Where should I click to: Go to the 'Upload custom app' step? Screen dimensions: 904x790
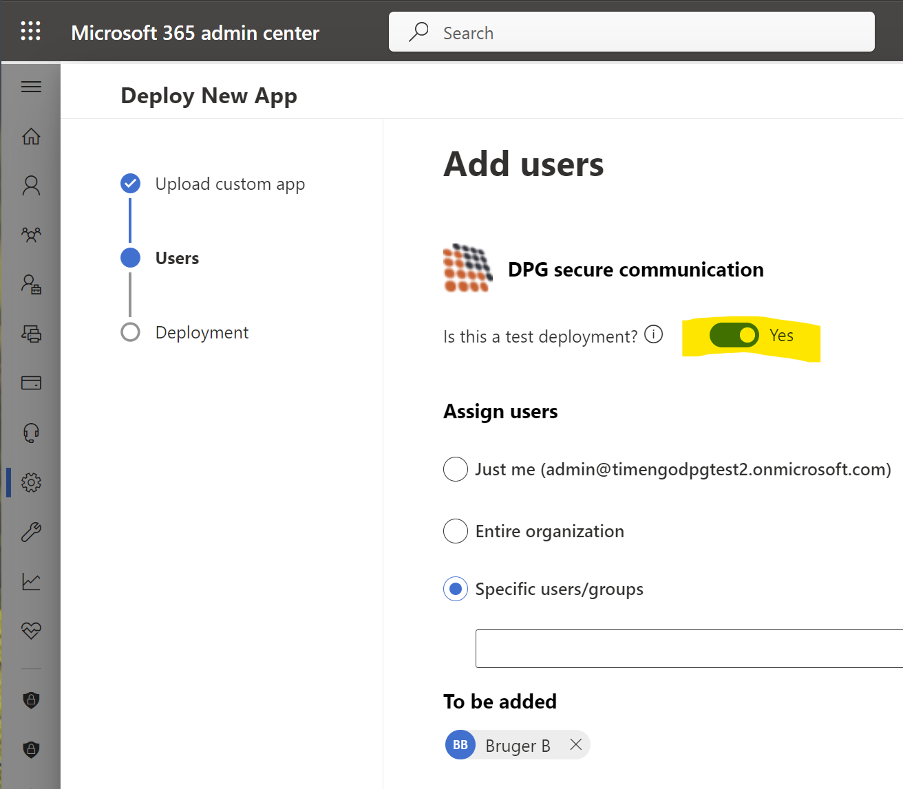click(229, 184)
